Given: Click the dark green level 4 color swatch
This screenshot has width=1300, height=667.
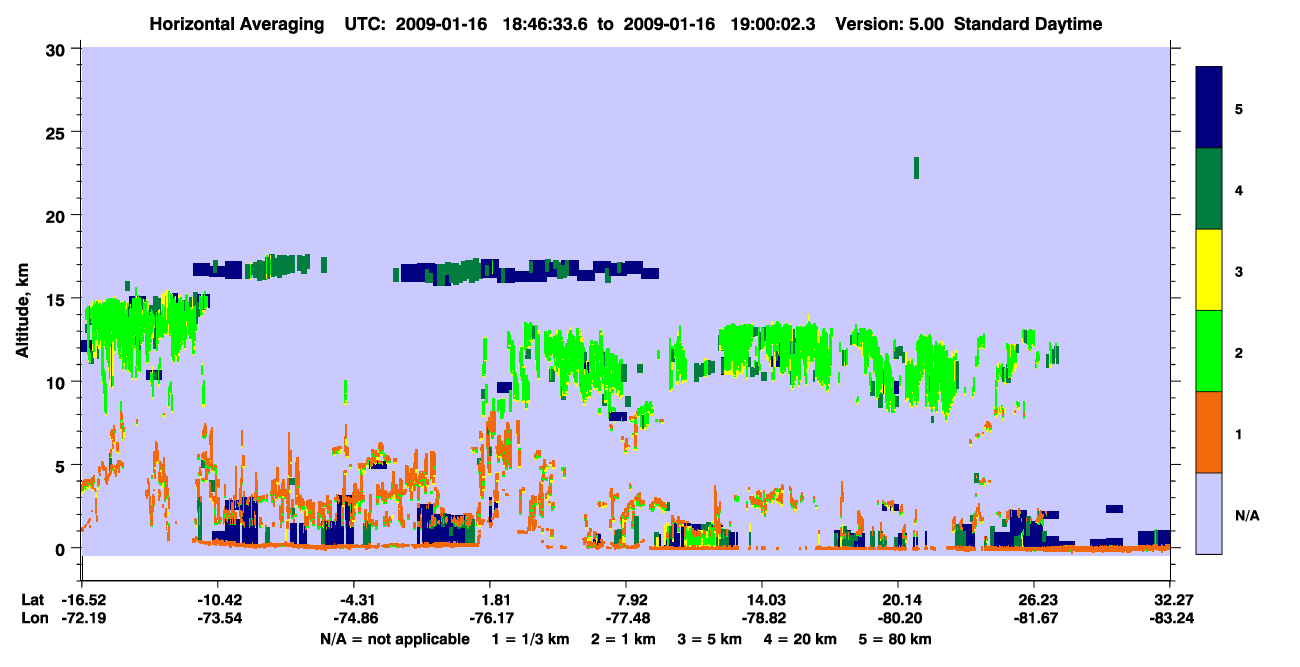Looking at the screenshot, I should click(1209, 189).
